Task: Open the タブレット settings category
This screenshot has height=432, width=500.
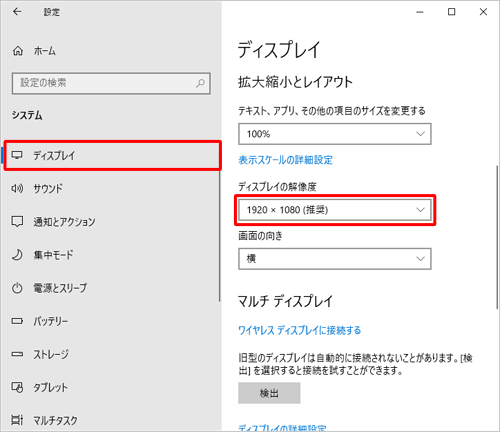Action: pyautogui.click(x=110, y=387)
